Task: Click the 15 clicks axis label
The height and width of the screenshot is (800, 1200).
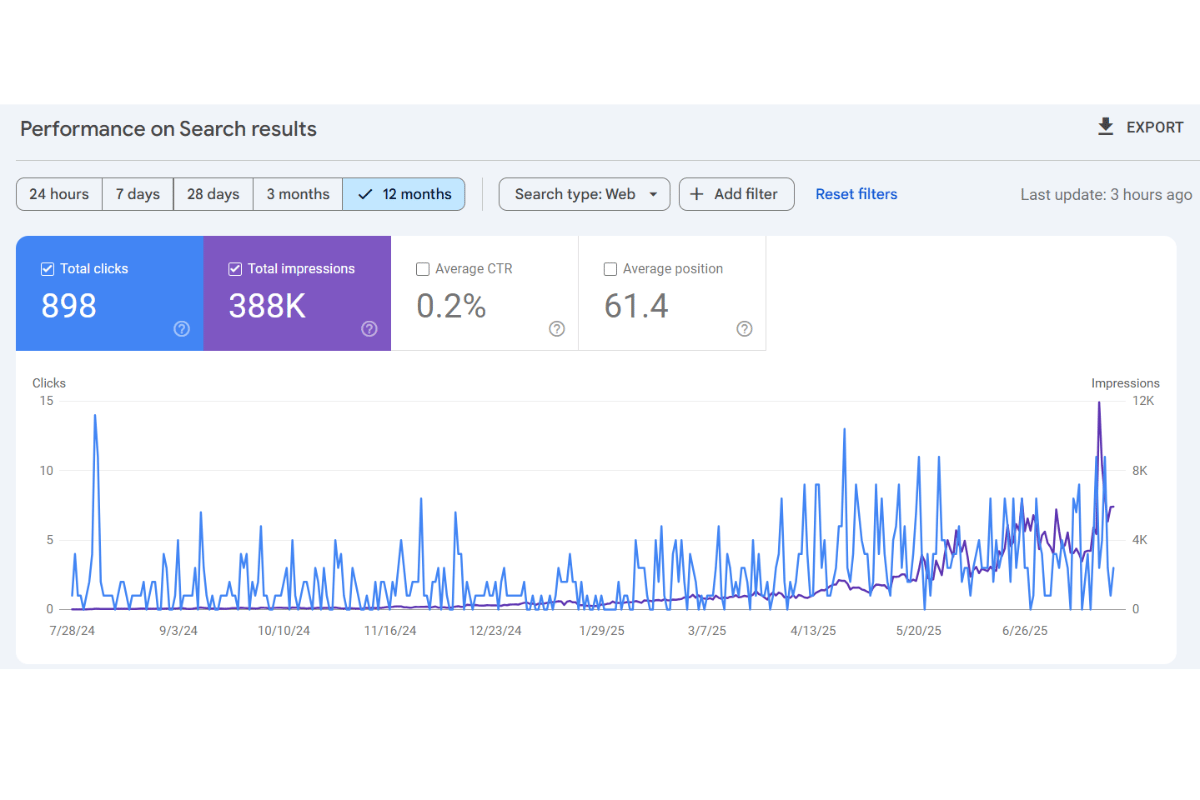Action: pos(46,401)
